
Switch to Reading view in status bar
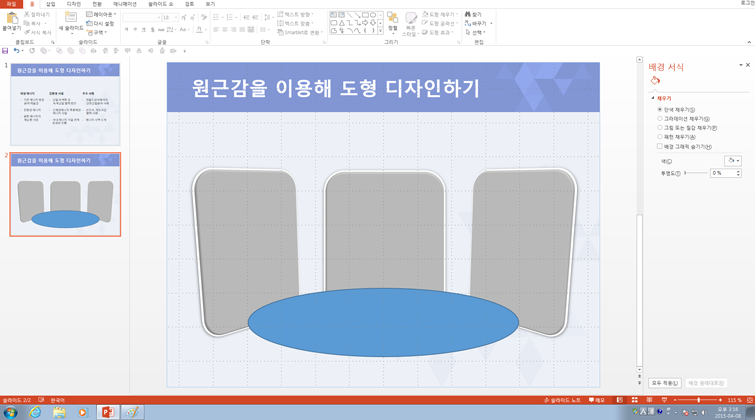point(649,400)
